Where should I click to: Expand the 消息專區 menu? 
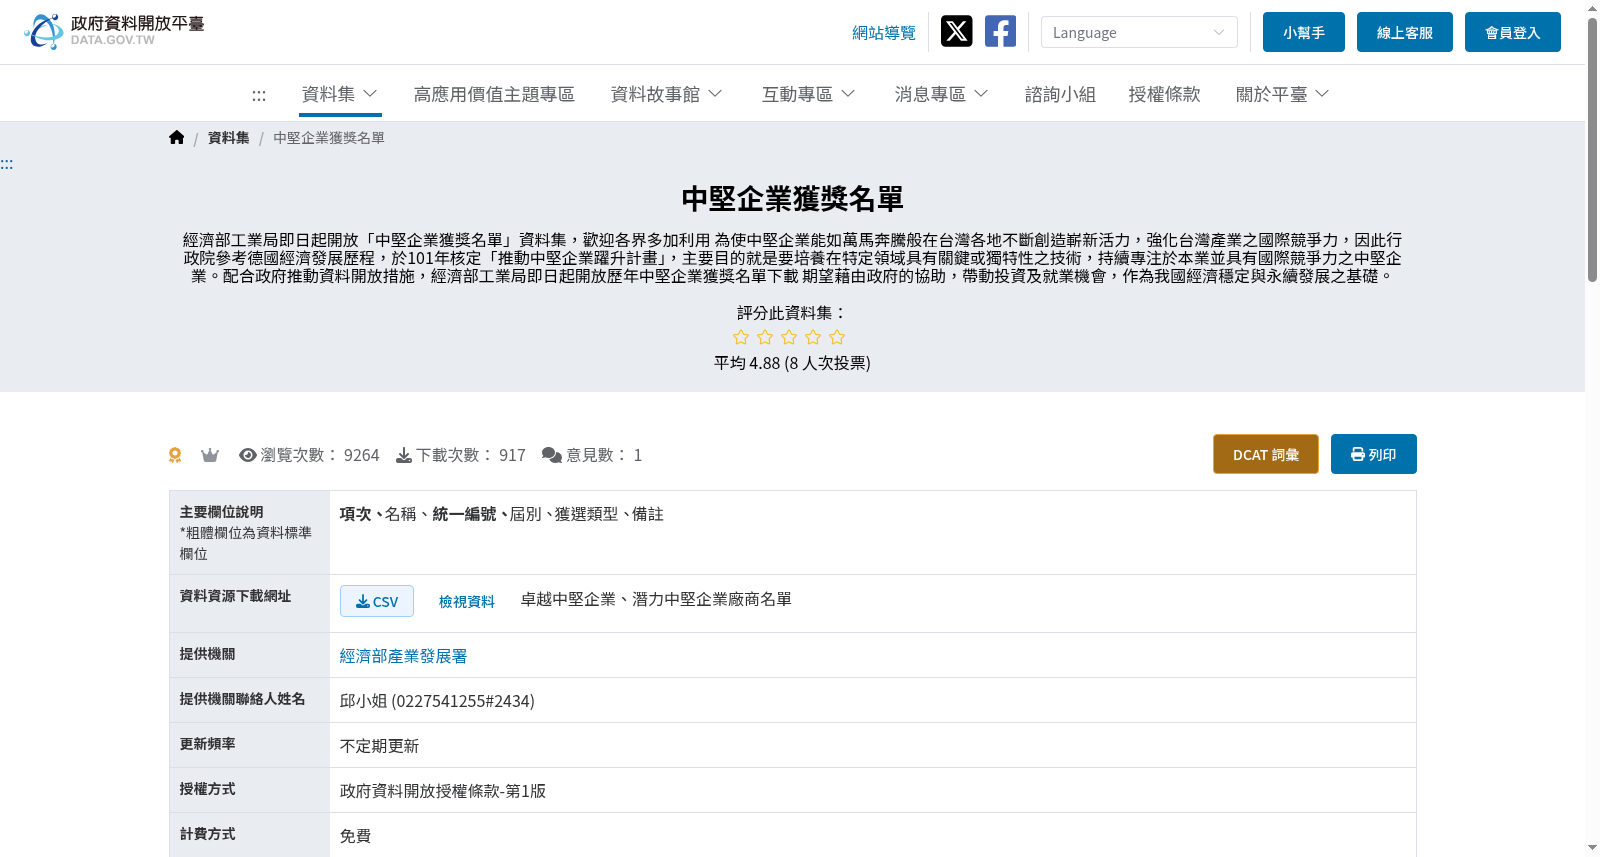[941, 94]
